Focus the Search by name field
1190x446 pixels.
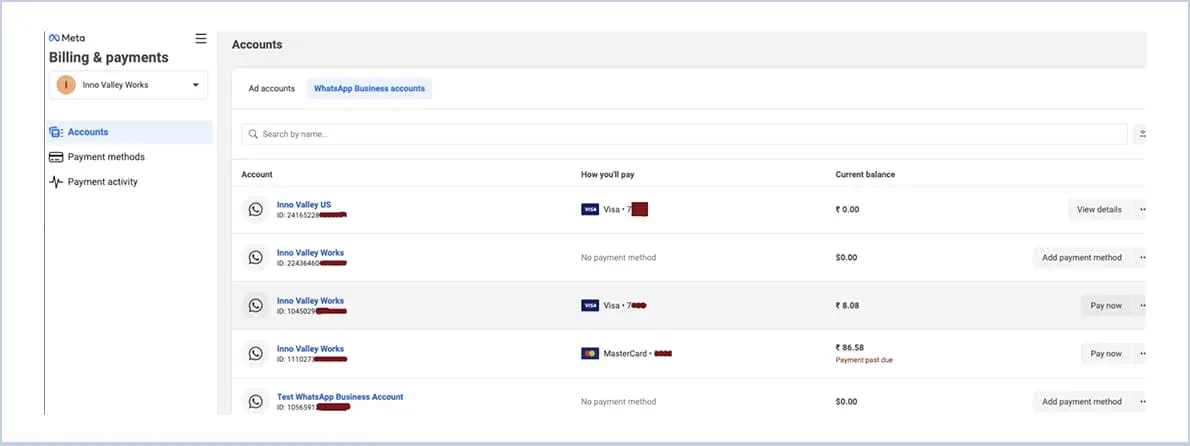coord(685,134)
